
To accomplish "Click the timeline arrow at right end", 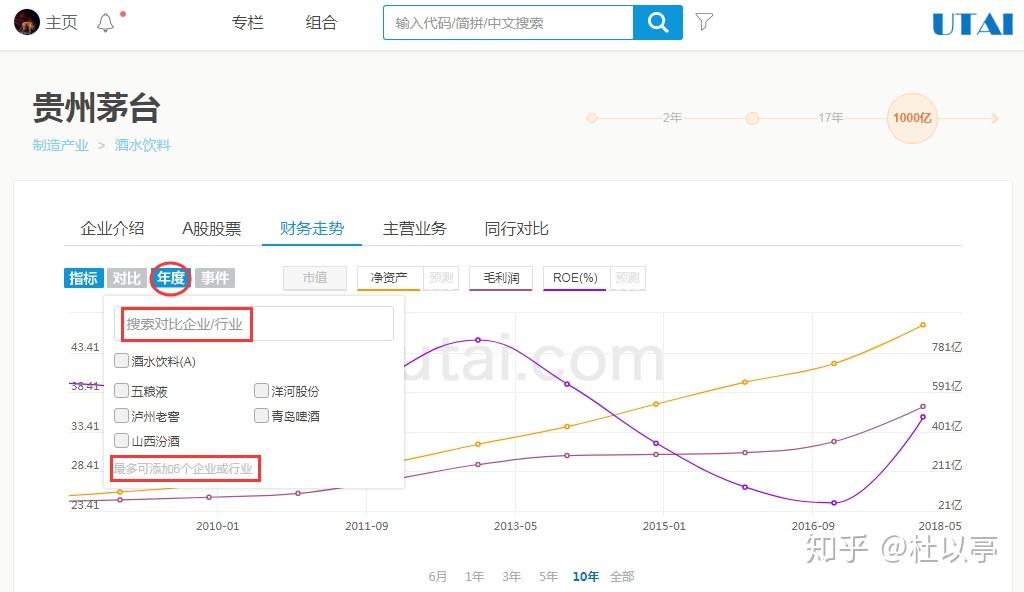I will pos(995,118).
